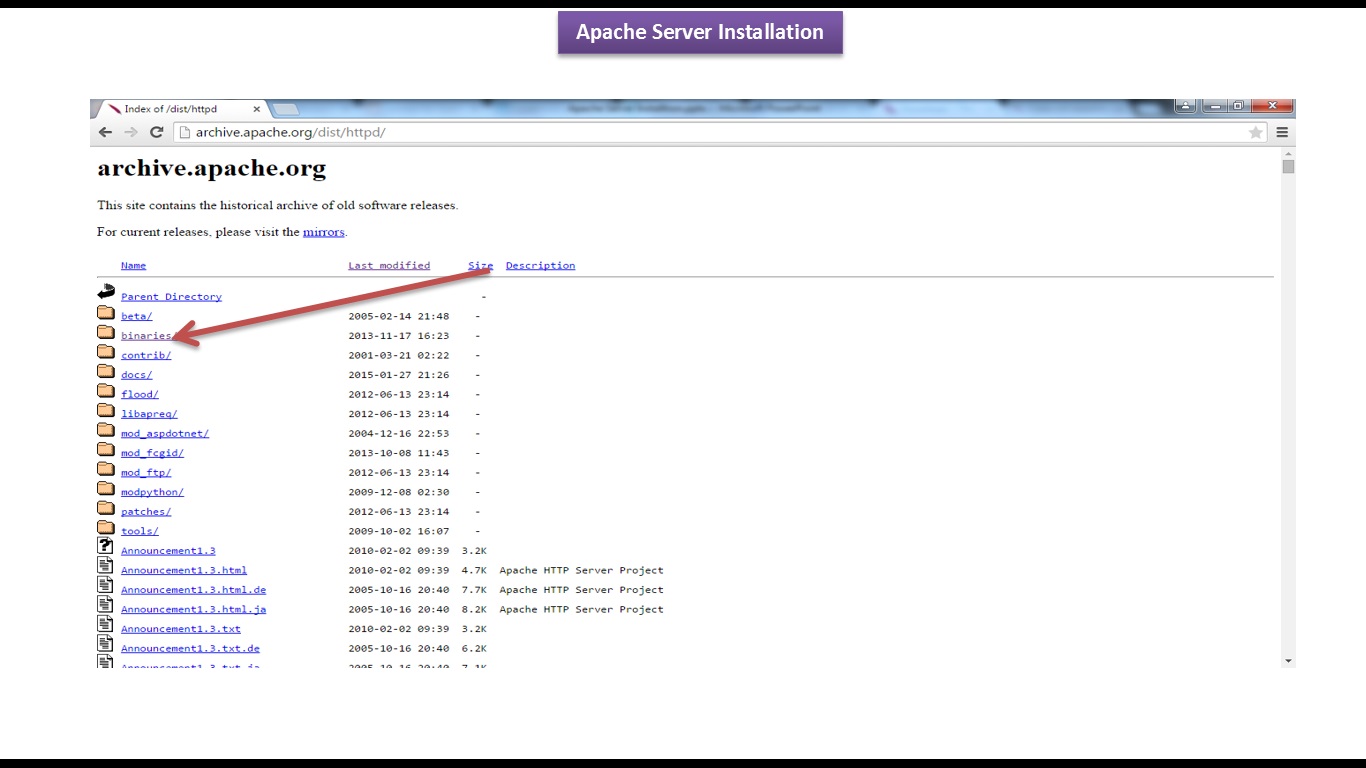Click the folder icon beside mod_fcgid/

pyautogui.click(x=106, y=450)
